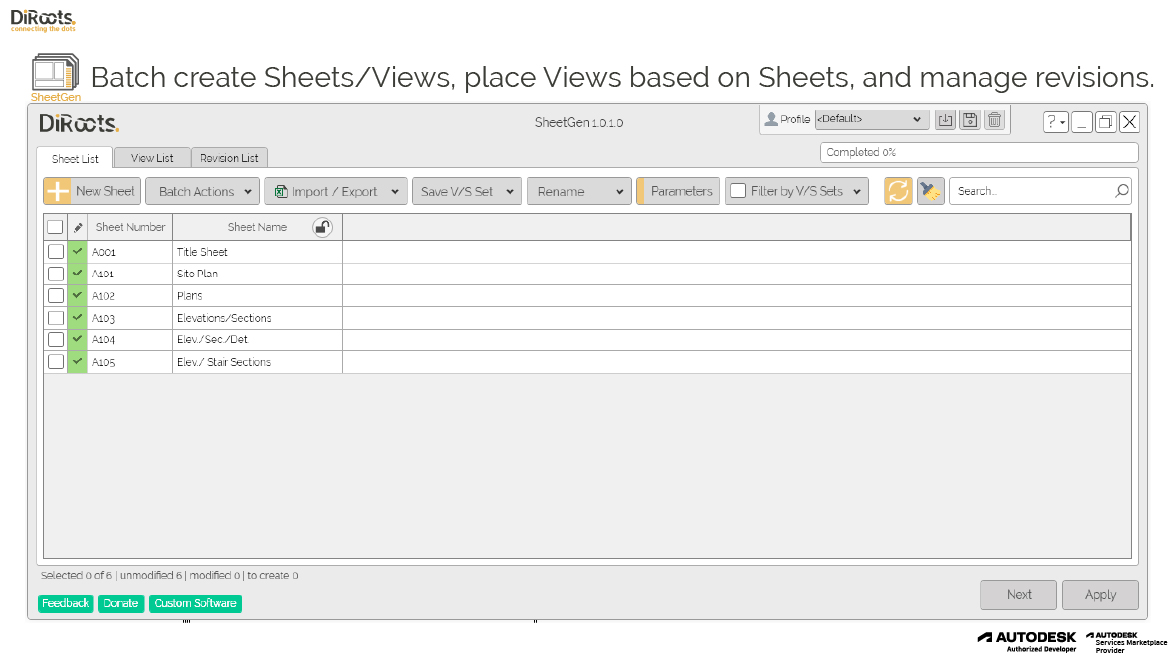Screen dimensions: 1176x662
Task: Open the help question mark menu
Action: (x=1055, y=122)
